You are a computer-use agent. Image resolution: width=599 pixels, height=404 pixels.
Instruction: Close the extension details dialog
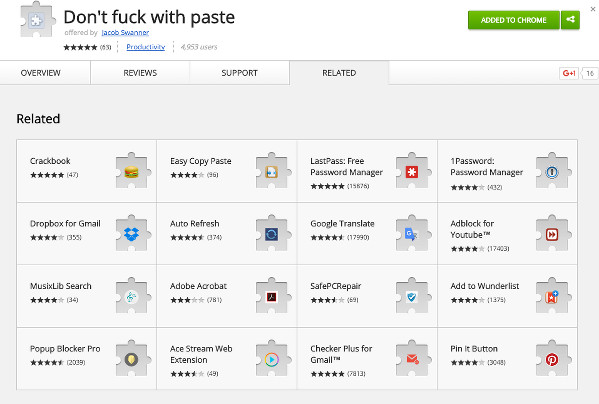point(593,9)
